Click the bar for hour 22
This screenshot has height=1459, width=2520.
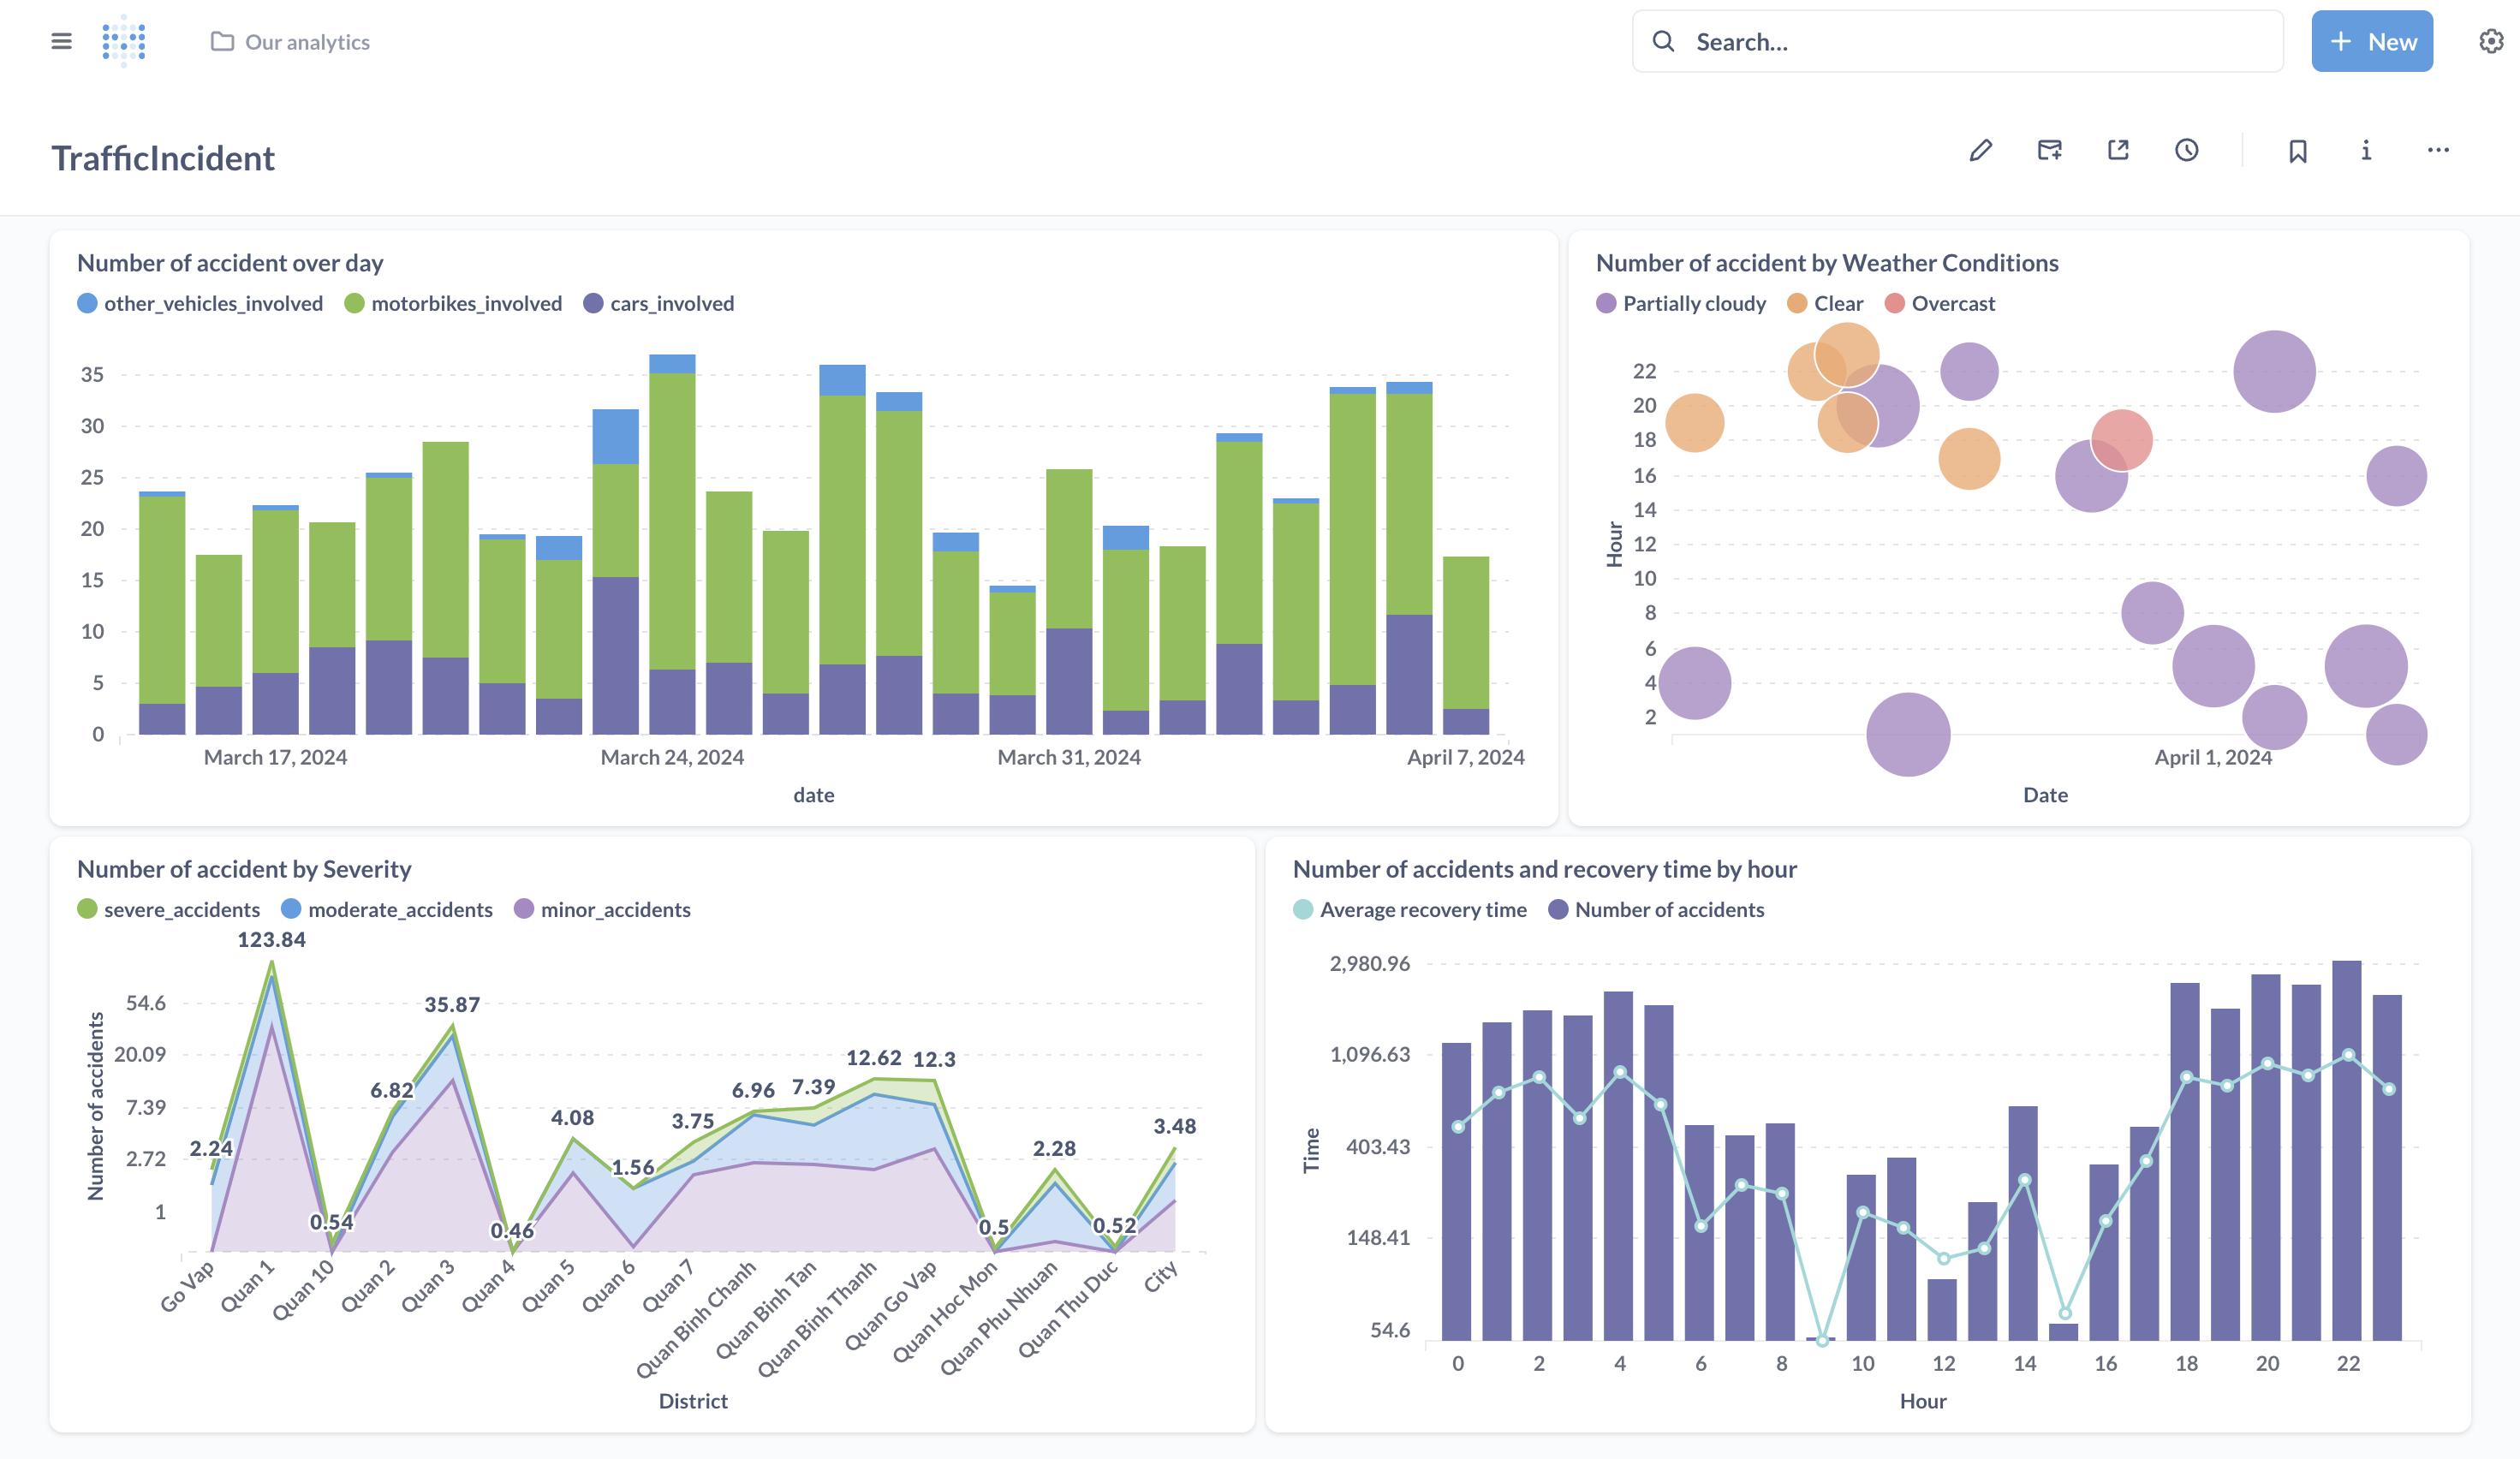tap(2347, 1150)
